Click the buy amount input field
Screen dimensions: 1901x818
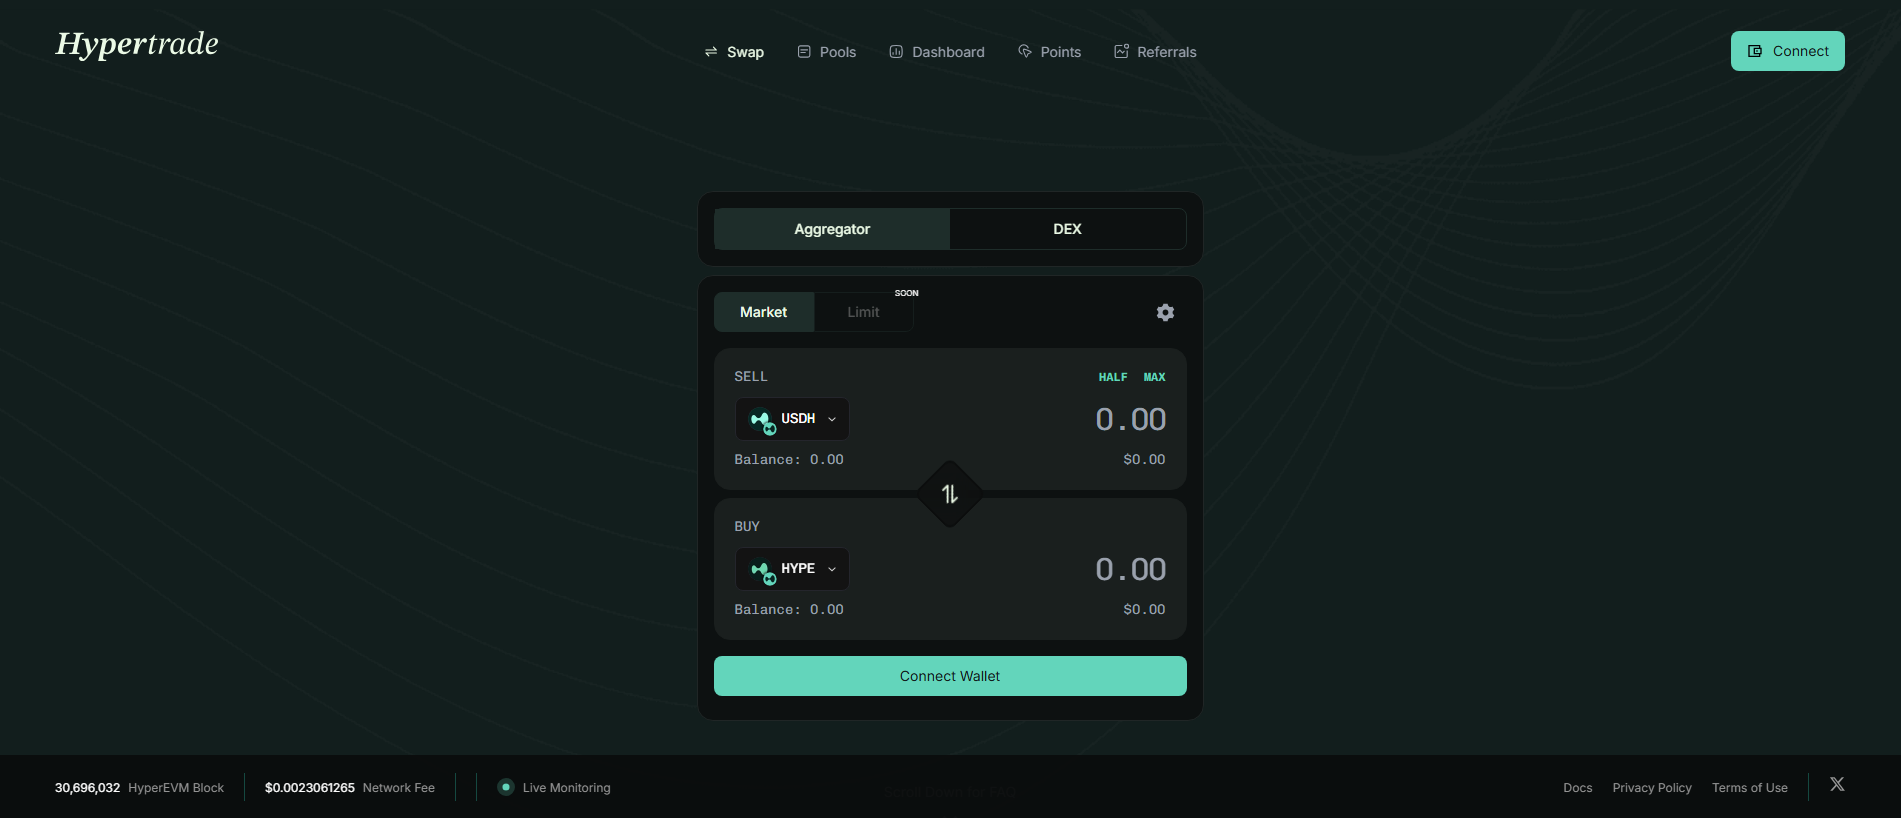coord(1131,569)
